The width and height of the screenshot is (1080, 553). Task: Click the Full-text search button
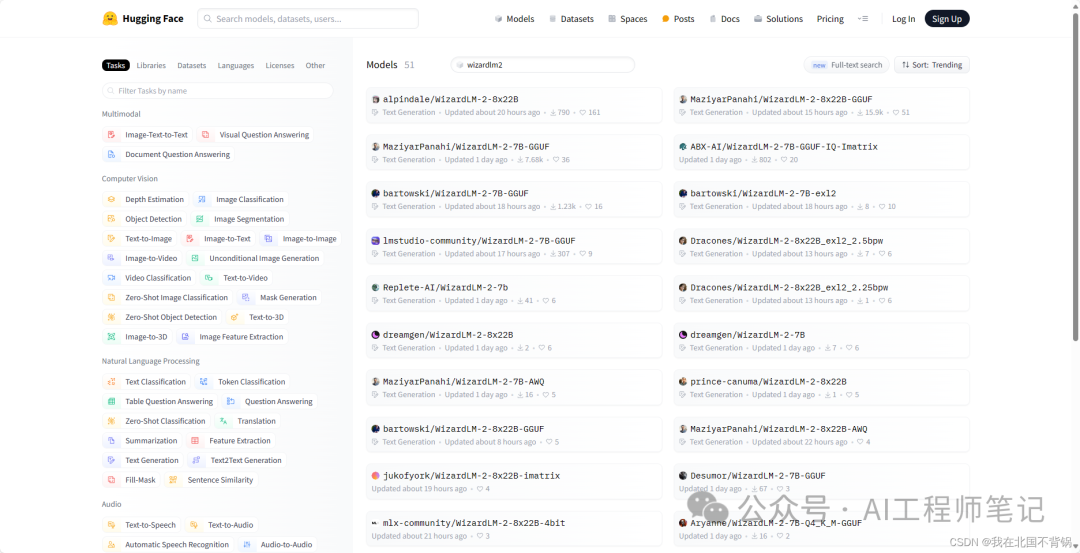[x=847, y=65]
